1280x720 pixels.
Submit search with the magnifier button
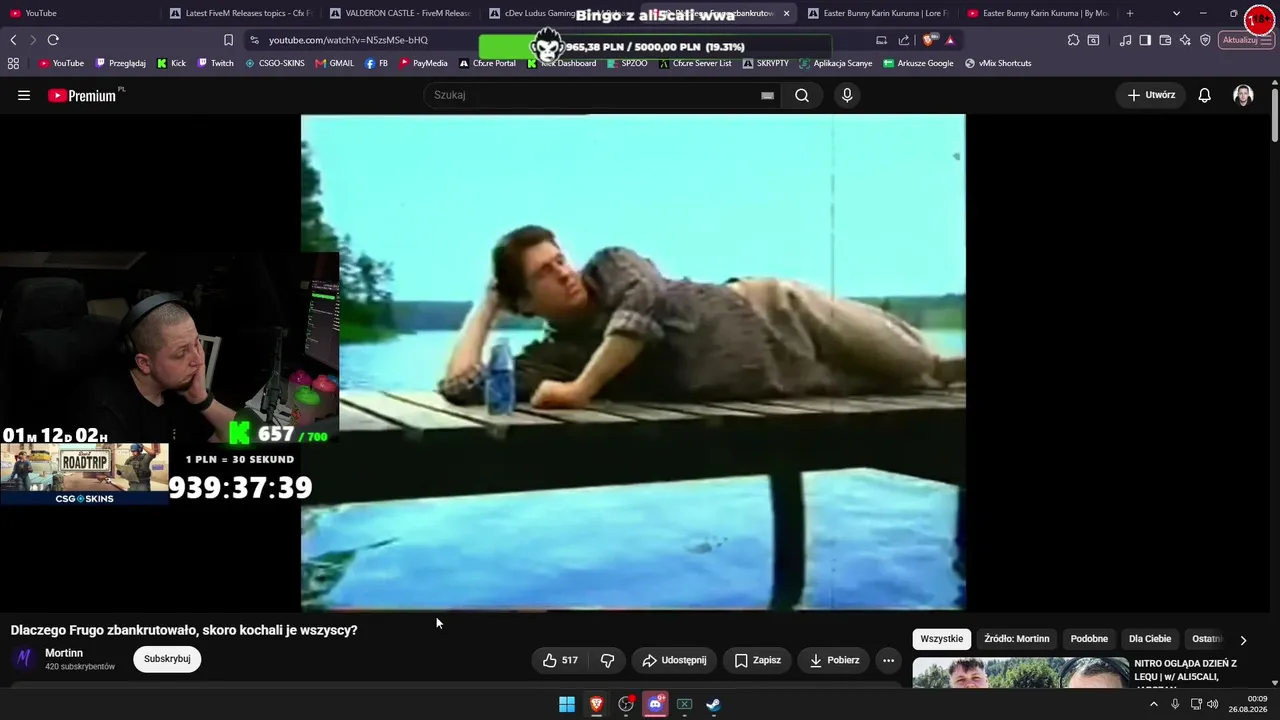pyautogui.click(x=802, y=95)
